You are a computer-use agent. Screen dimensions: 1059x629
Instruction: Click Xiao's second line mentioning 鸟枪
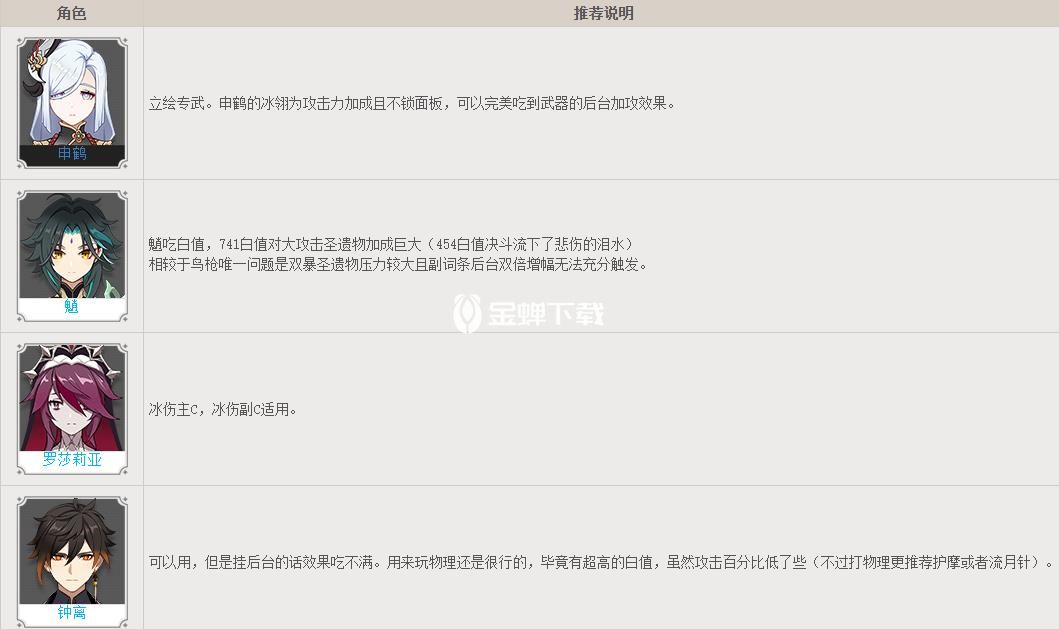click(x=398, y=264)
